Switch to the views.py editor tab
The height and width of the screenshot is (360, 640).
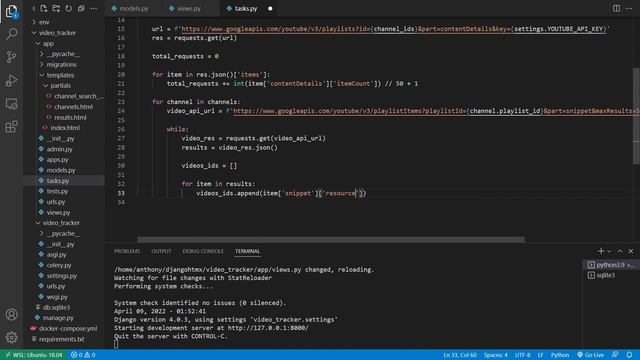tap(189, 8)
